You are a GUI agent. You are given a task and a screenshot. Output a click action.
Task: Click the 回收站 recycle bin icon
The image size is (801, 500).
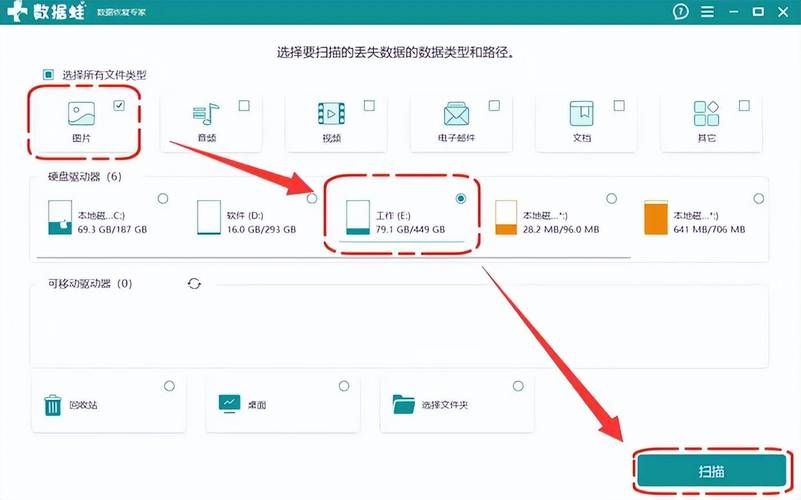[53, 405]
